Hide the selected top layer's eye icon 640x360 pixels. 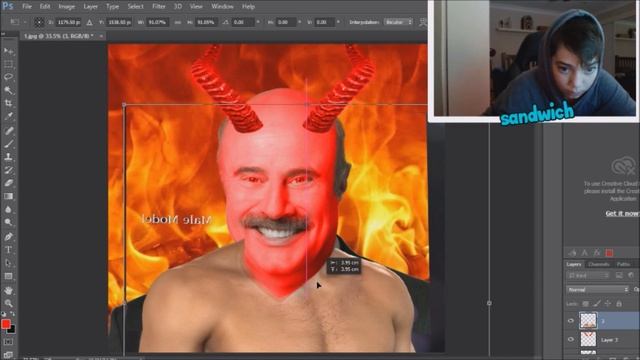pyautogui.click(x=571, y=321)
